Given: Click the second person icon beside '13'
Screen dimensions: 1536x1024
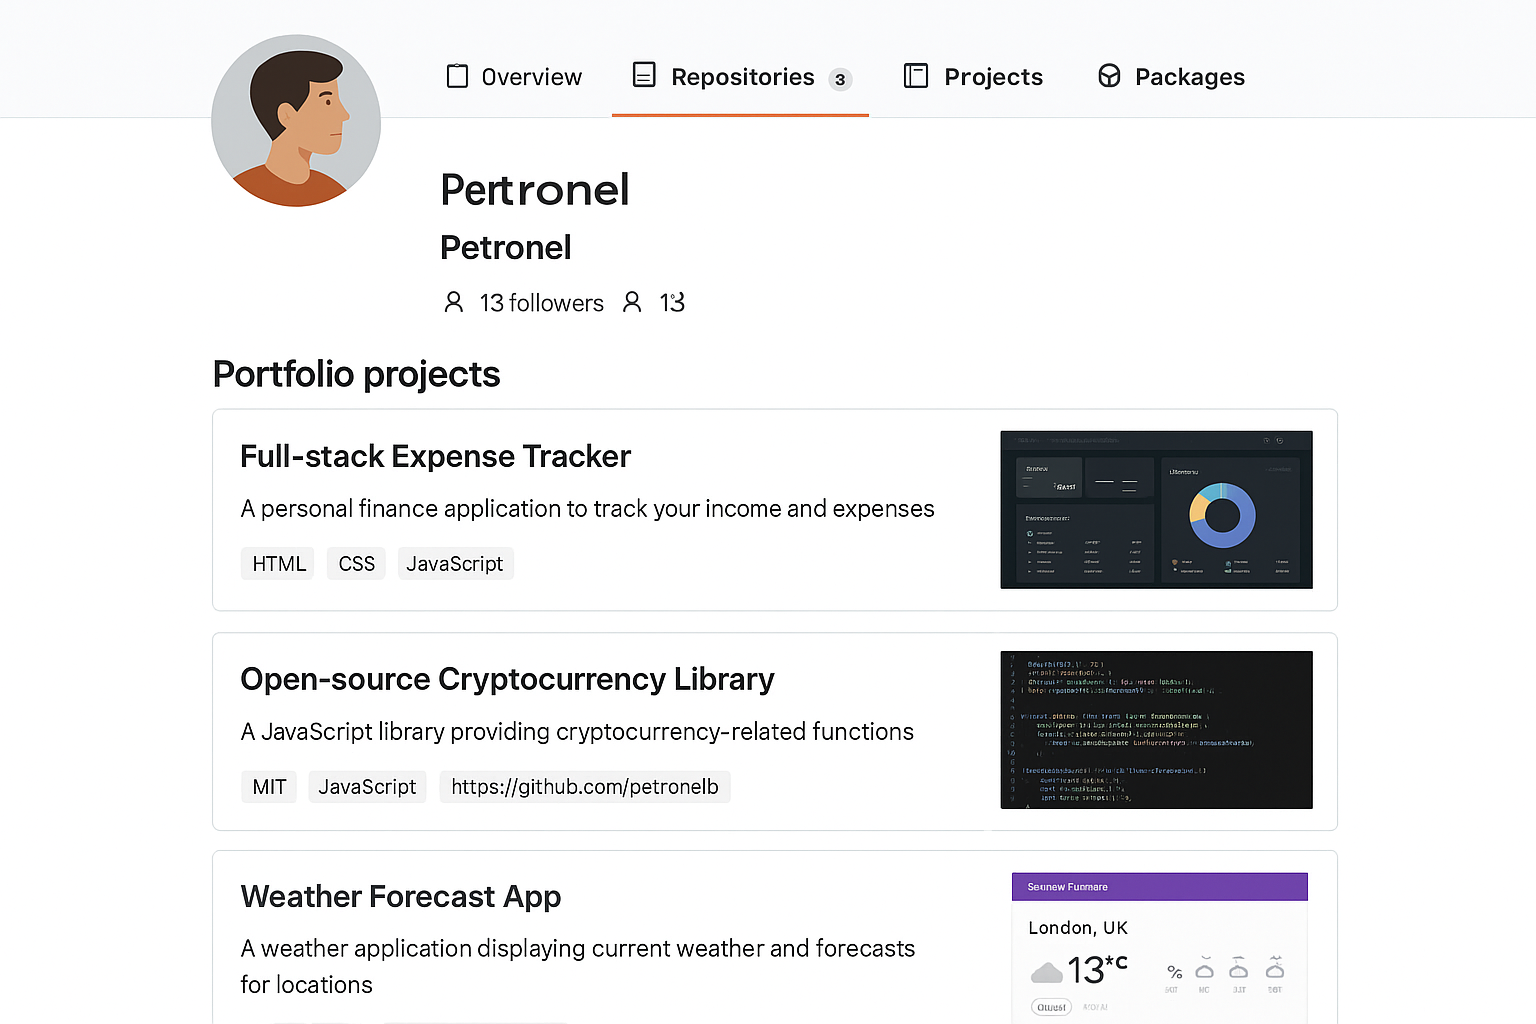Looking at the screenshot, I should [x=633, y=301].
